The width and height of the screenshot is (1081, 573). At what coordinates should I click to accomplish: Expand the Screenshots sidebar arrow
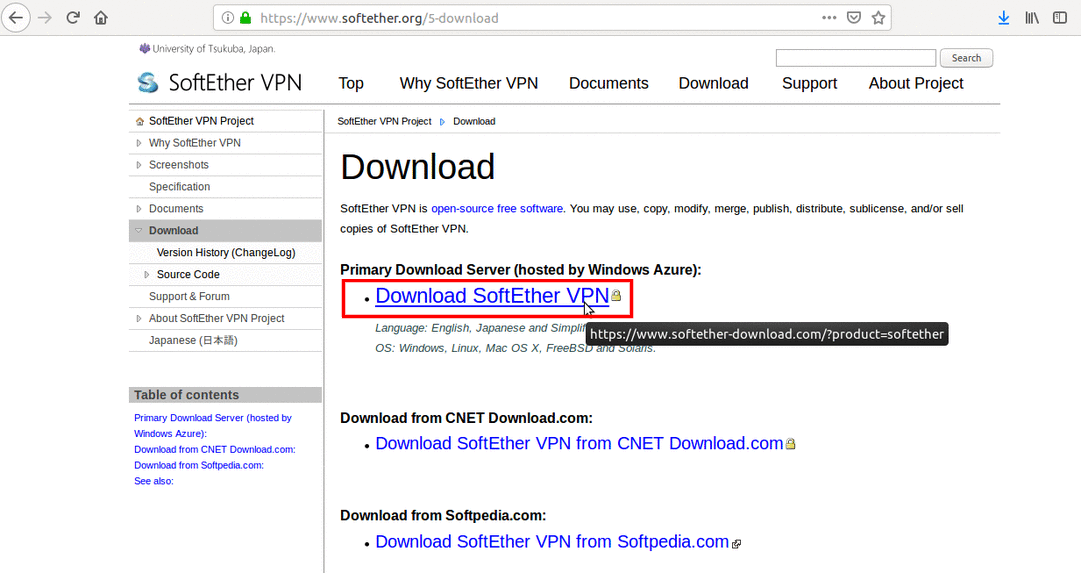pyautogui.click(x=139, y=165)
